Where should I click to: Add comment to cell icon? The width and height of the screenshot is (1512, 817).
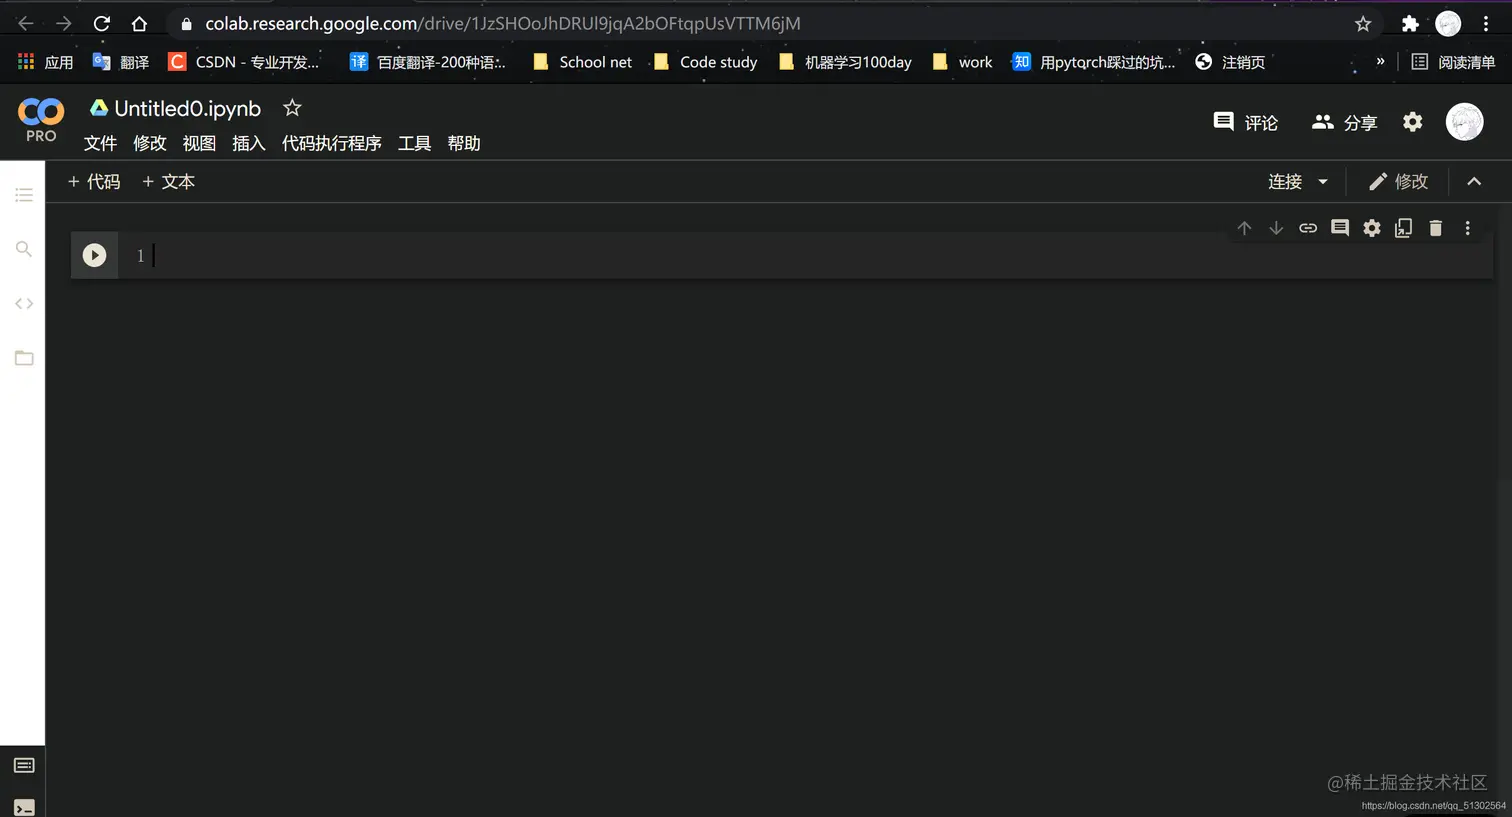(x=1340, y=228)
